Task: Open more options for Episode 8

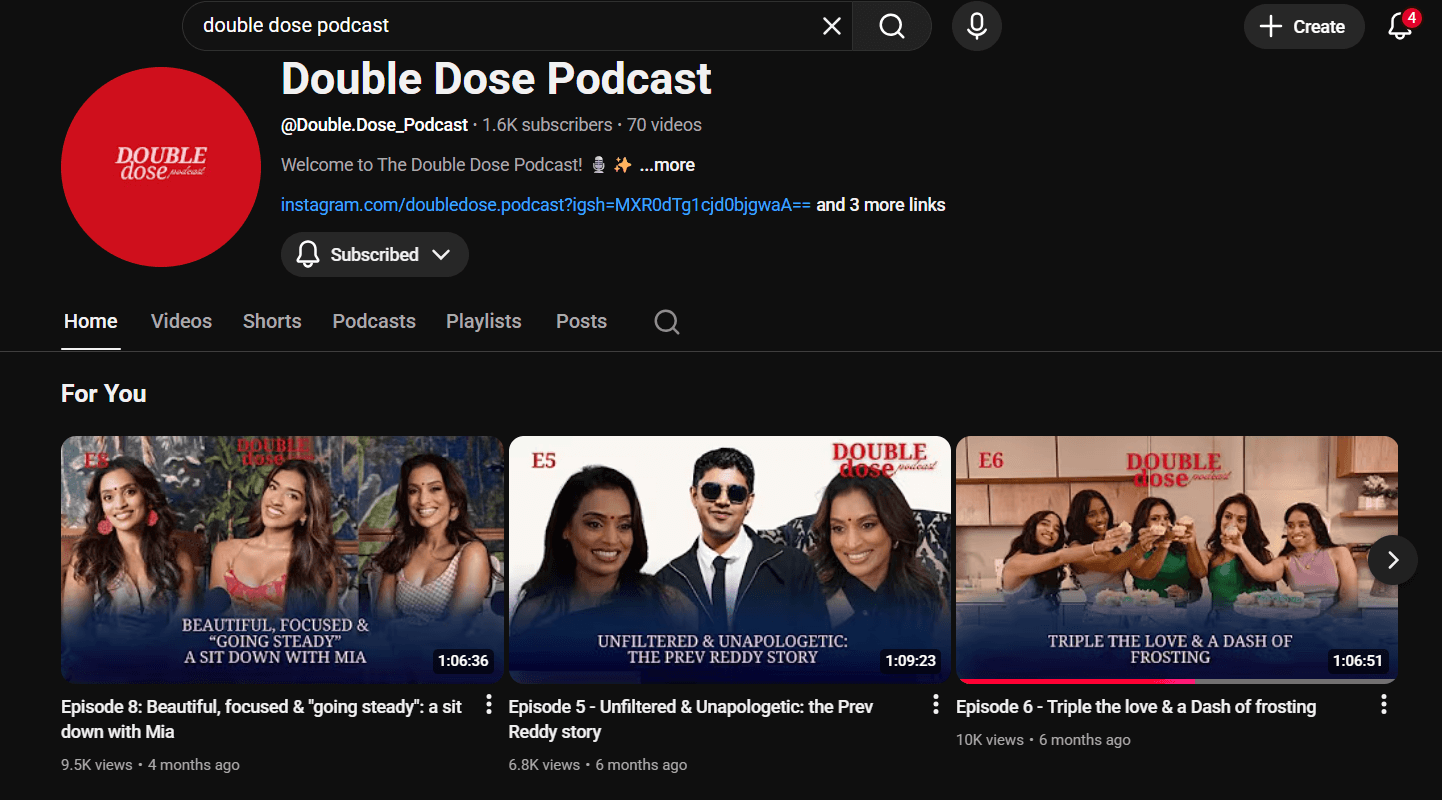Action: [x=489, y=704]
